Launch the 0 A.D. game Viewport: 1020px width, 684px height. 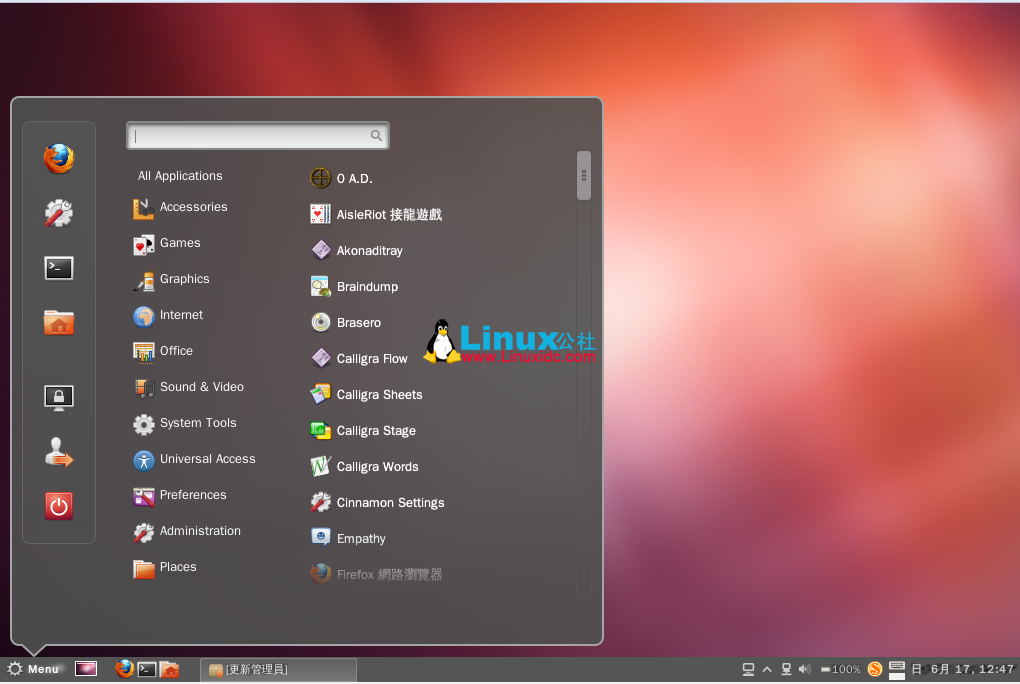341,178
